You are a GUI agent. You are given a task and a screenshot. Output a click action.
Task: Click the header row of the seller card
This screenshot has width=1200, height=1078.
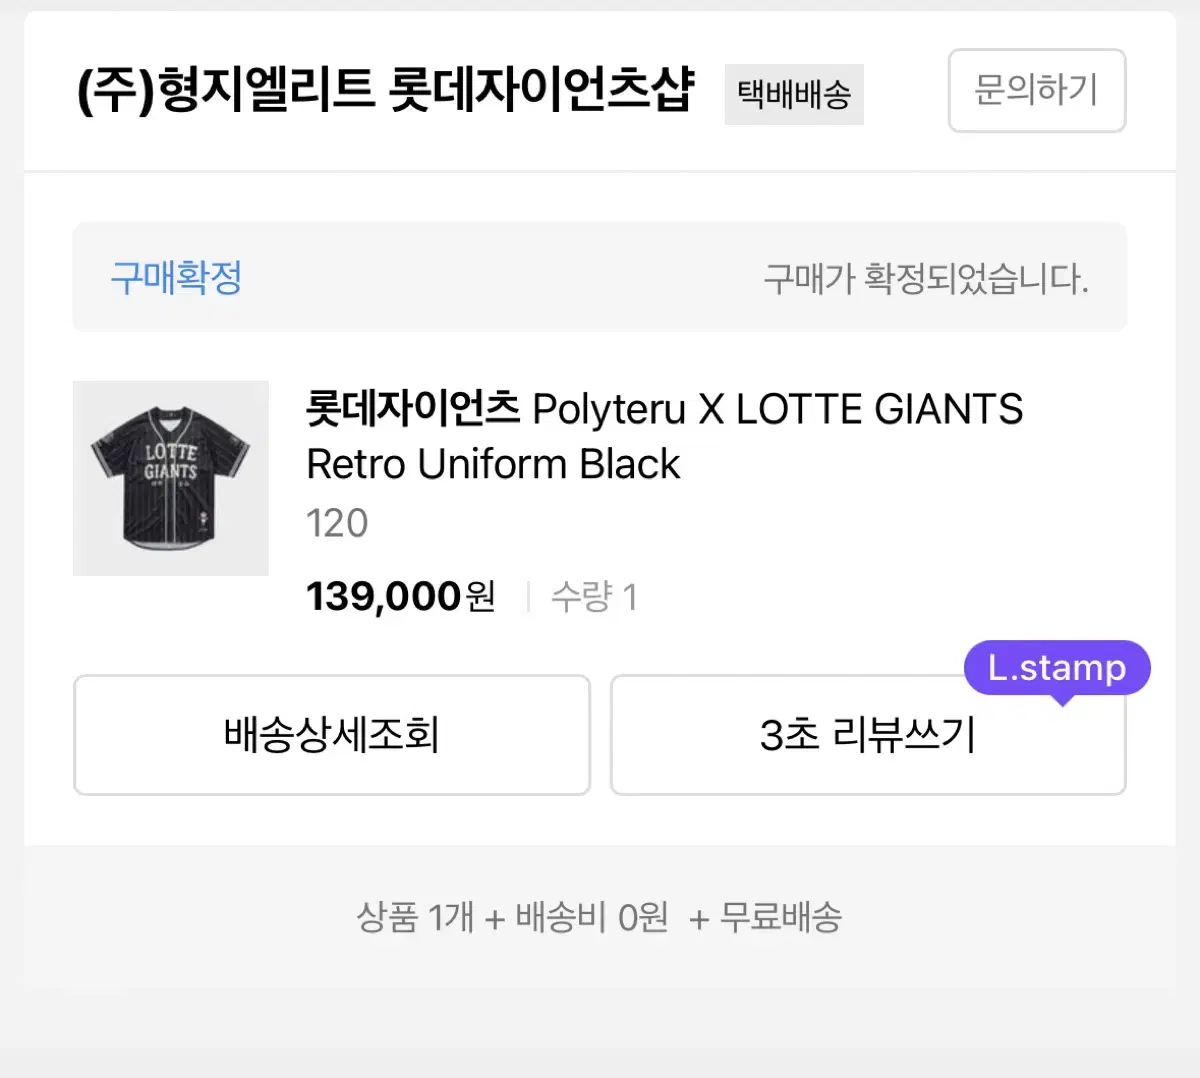click(x=600, y=91)
